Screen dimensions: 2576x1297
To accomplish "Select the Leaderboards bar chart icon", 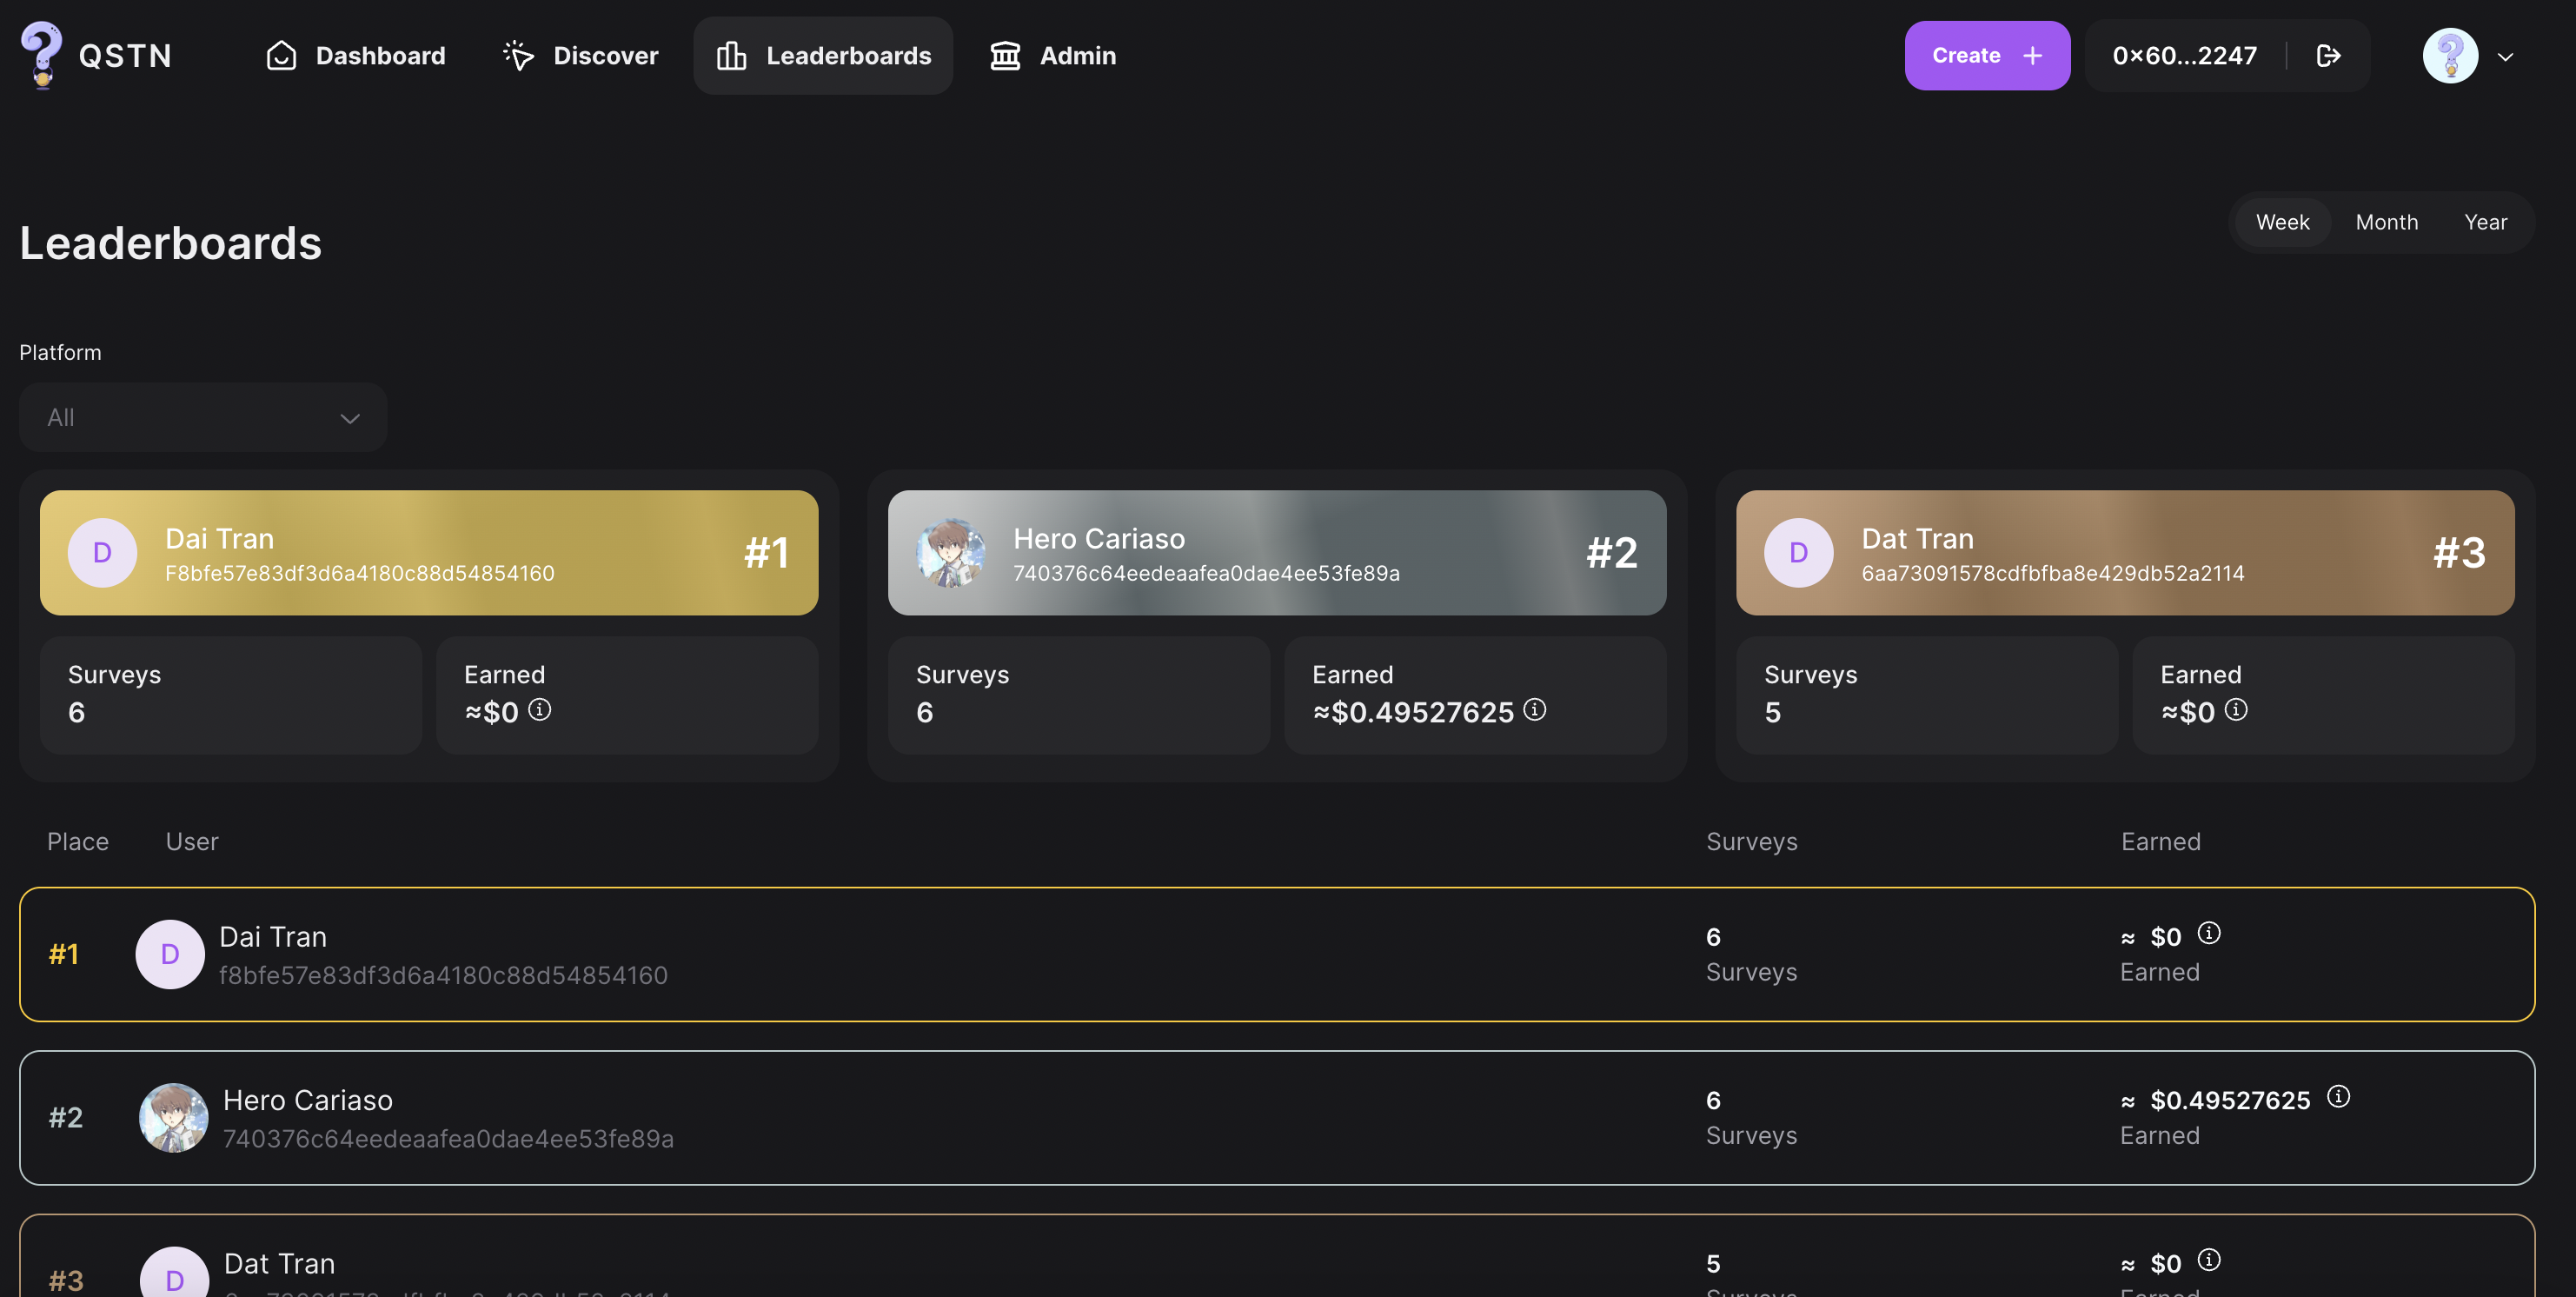I will point(732,55).
